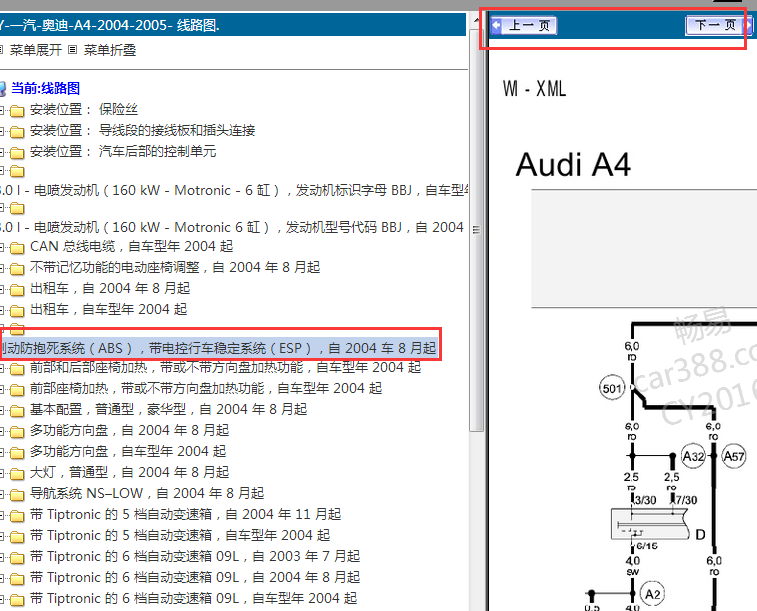Select 不带记忆功能的电动座椅调整 entry
This screenshot has width=757, height=611.
[175, 267]
